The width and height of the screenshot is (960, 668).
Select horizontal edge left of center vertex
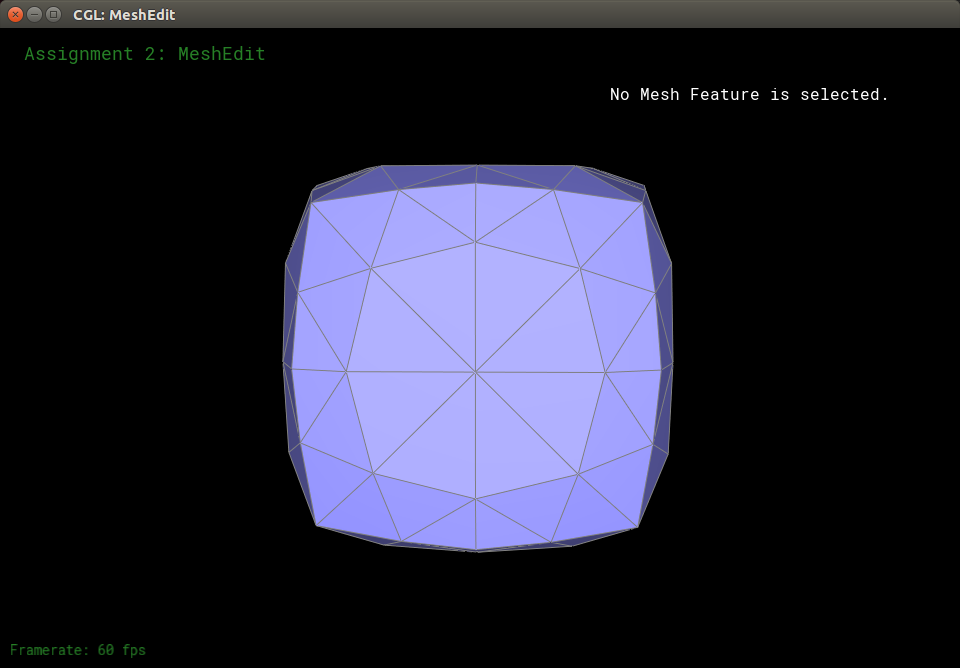(411, 372)
